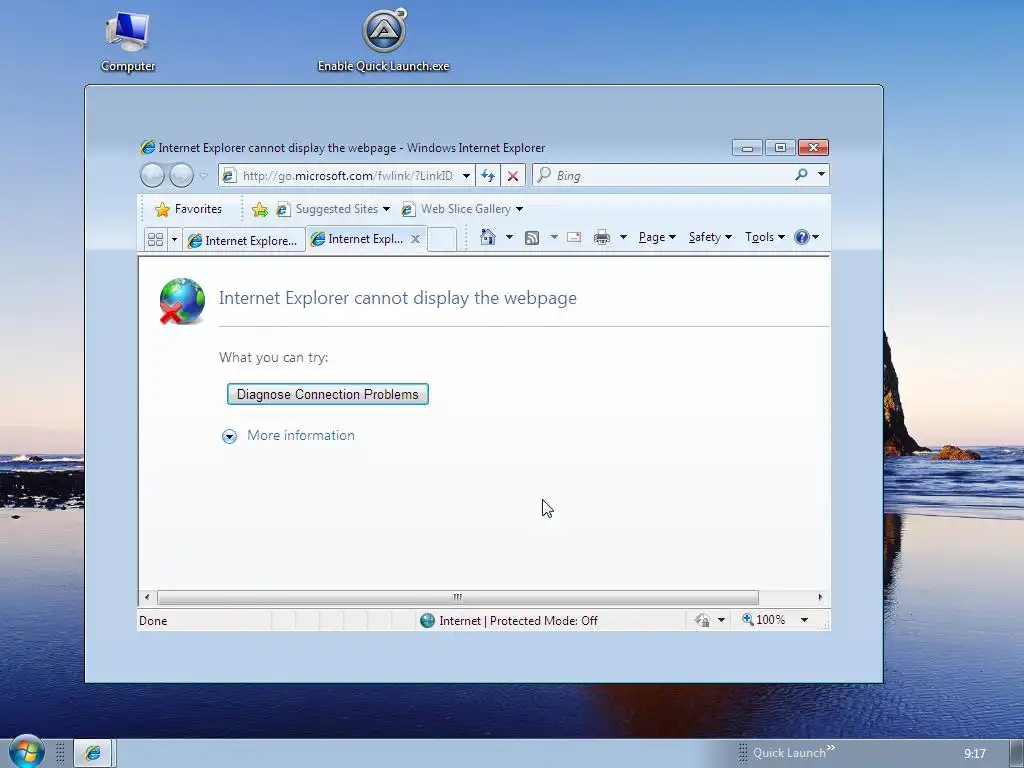Open Suggested Sites on Favorites bar
Screen dimensions: 1024x768
coord(336,209)
